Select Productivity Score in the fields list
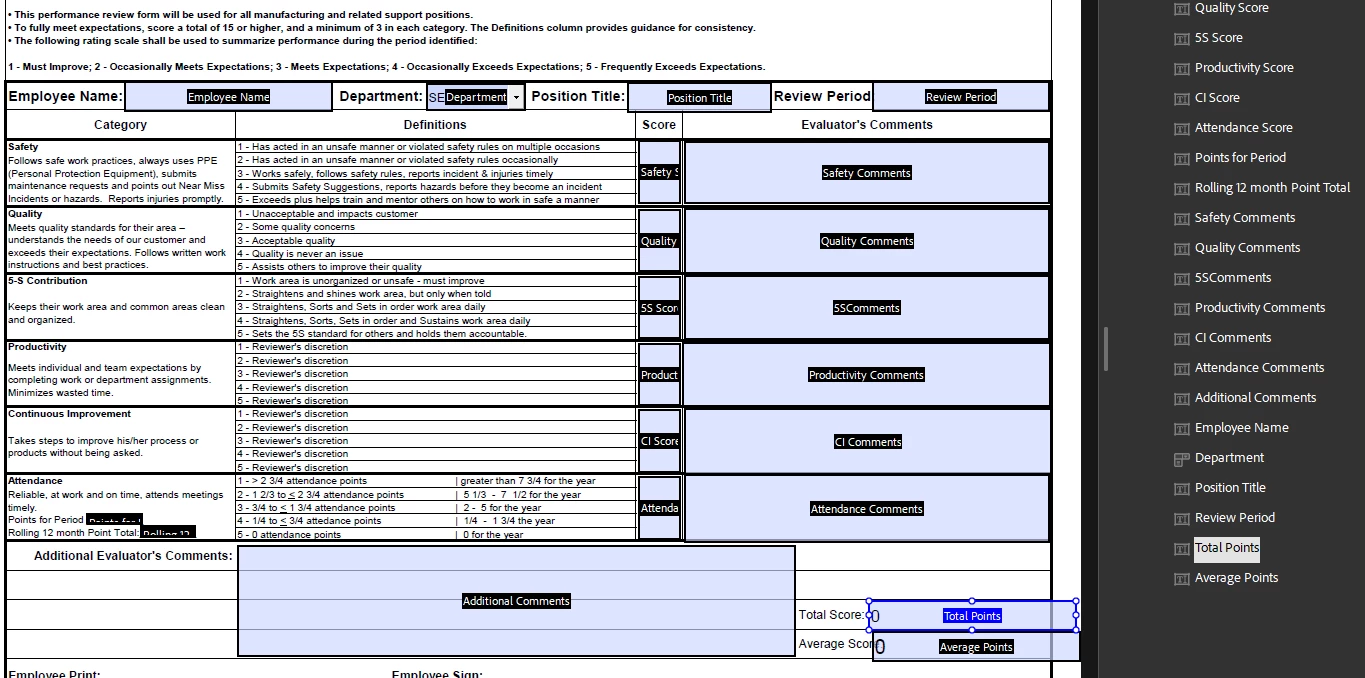Viewport: 1365px width, 678px height. (x=1244, y=68)
